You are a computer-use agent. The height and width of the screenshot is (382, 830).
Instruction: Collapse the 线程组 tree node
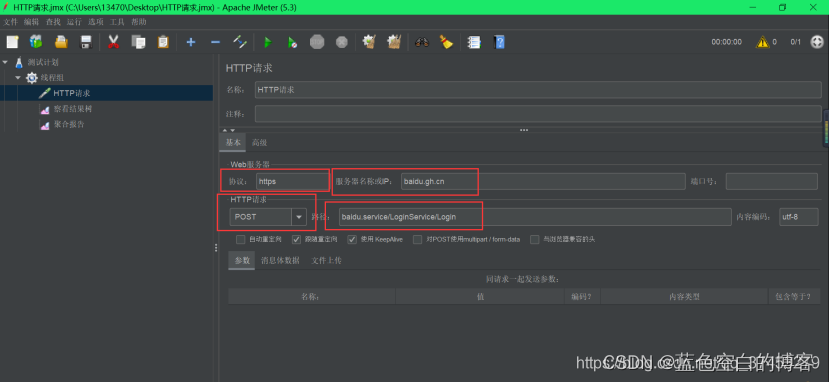tap(18, 78)
